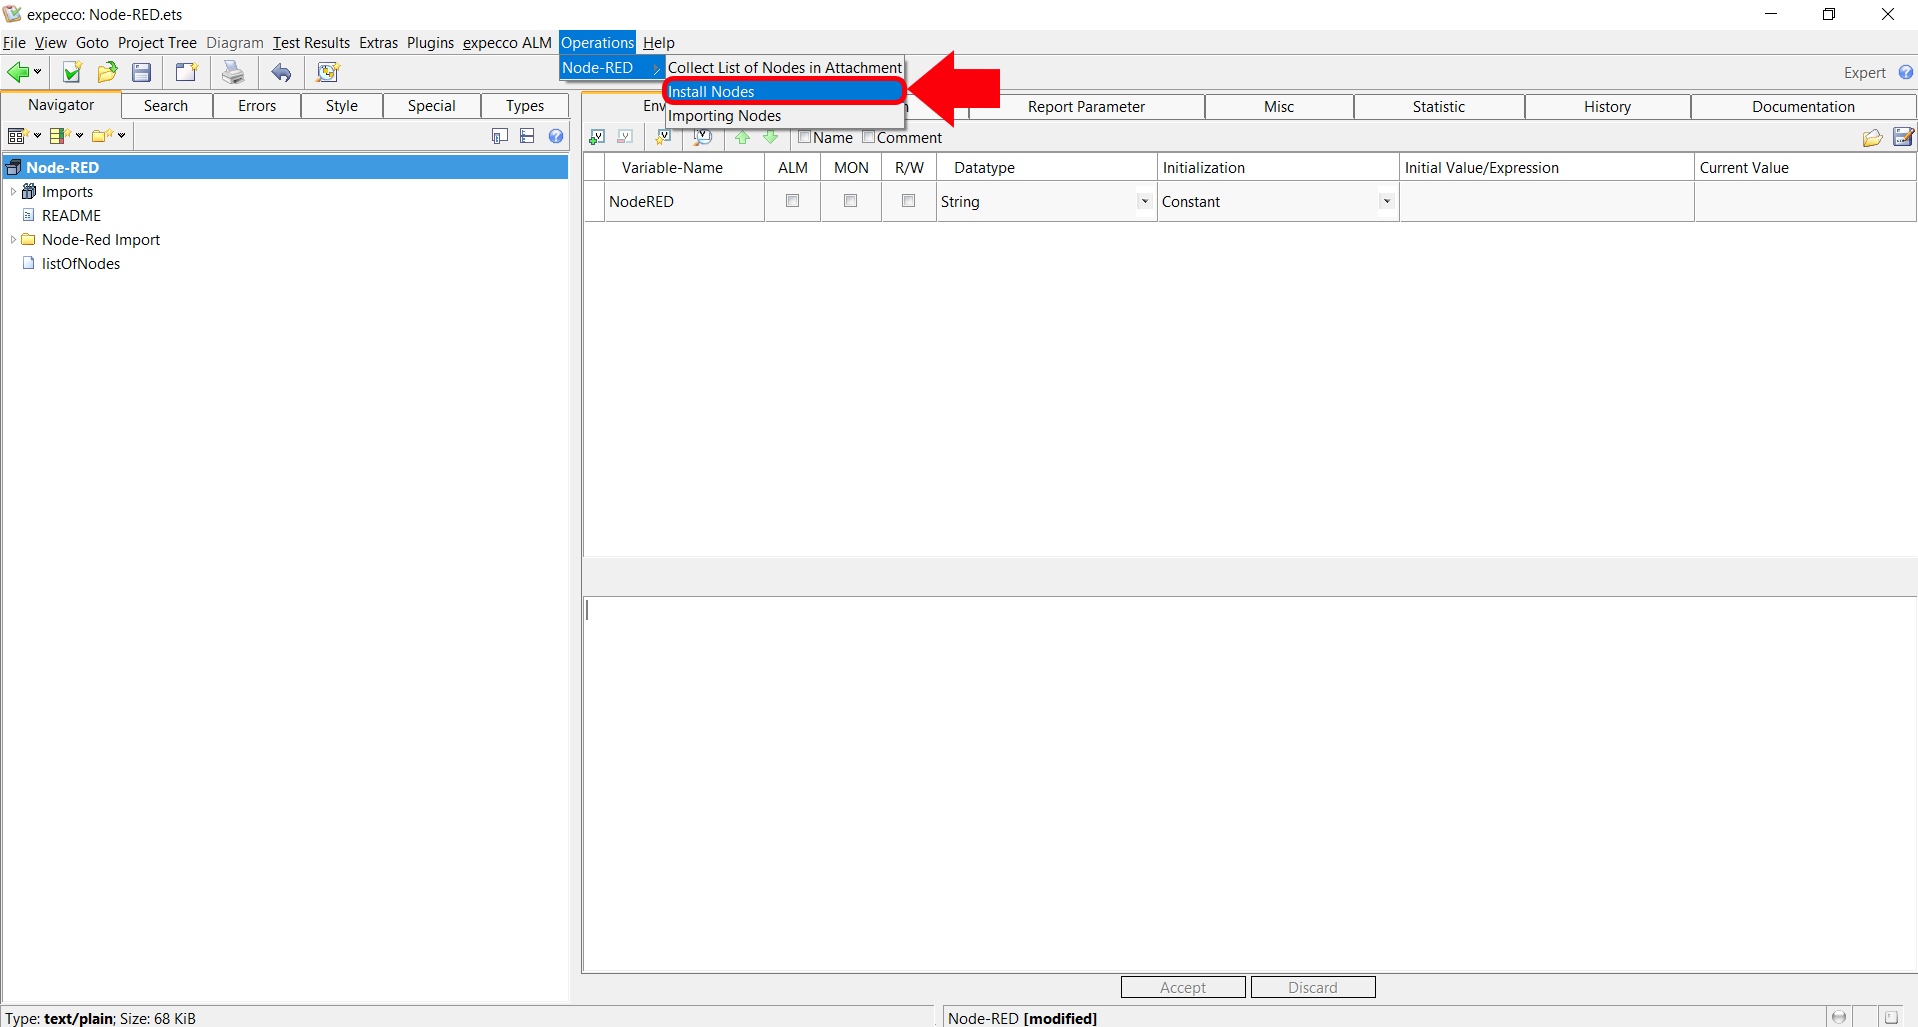Open the Constant initialization dropdown
Screen dimensions: 1918x1027
coord(1386,202)
